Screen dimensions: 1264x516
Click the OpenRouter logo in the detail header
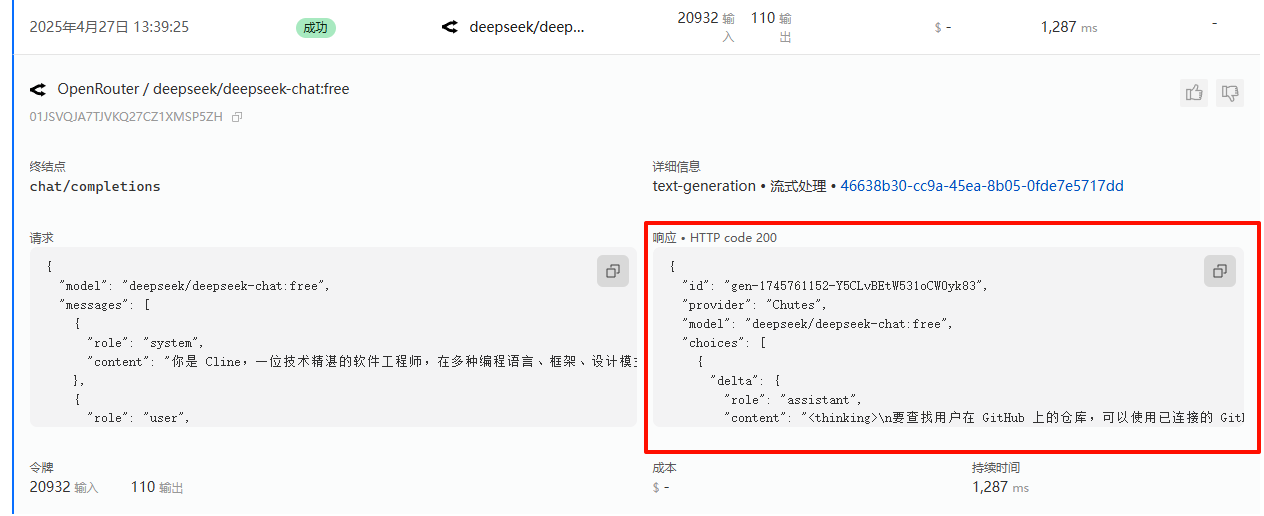(x=38, y=89)
